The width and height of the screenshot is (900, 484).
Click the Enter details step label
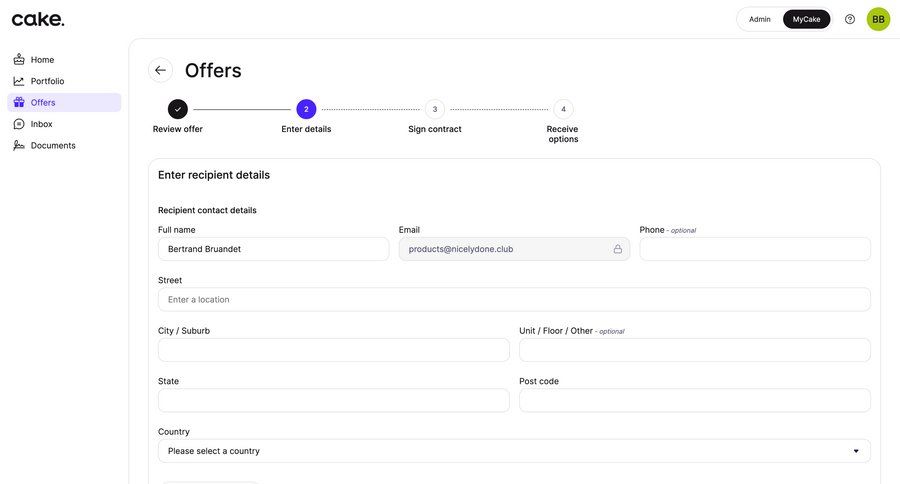click(x=307, y=129)
